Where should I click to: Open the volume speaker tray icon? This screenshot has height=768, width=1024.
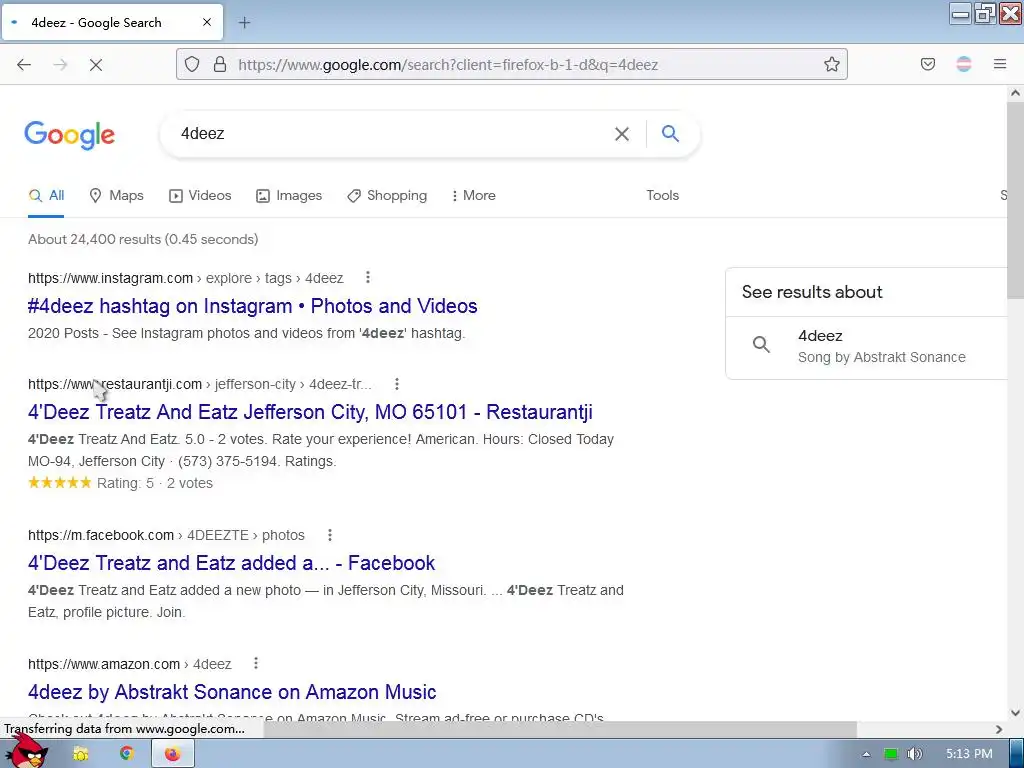coord(914,754)
